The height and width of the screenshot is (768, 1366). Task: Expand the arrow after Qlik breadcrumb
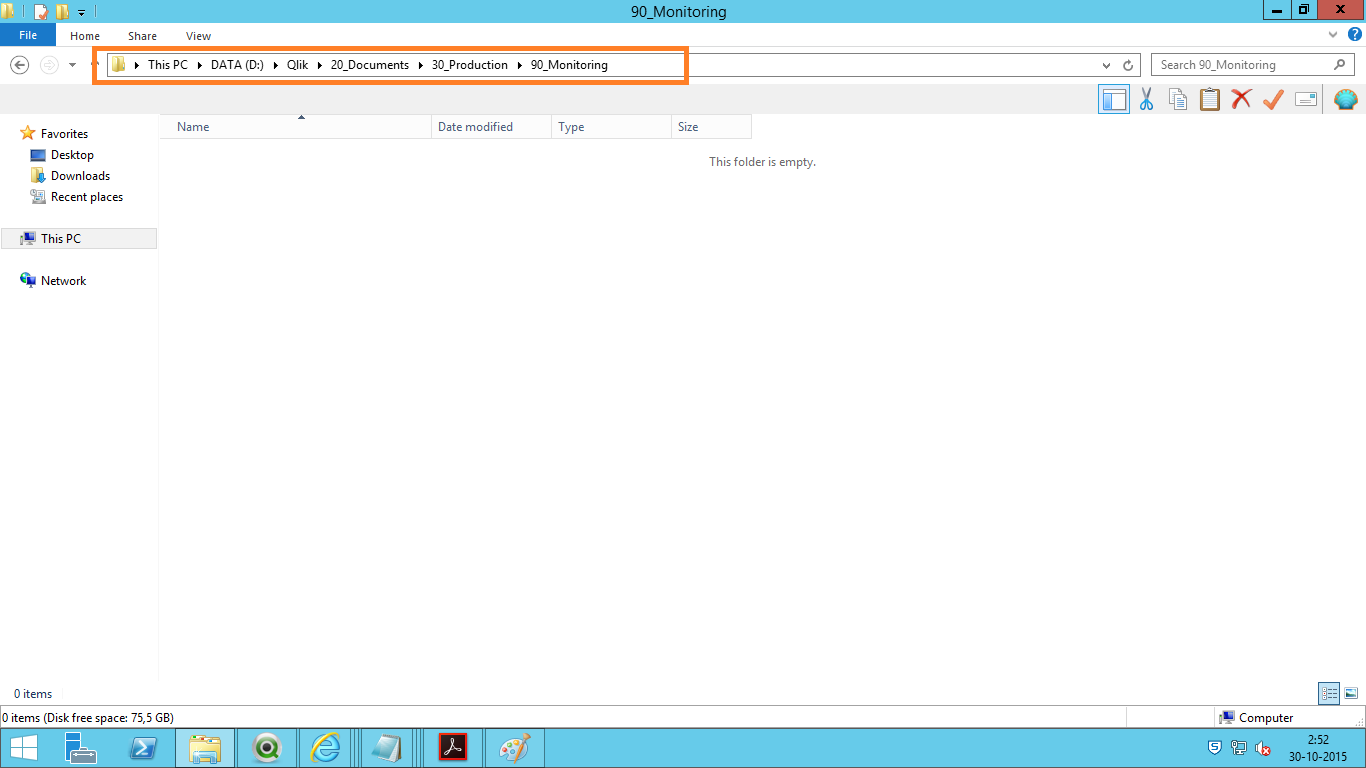pyautogui.click(x=320, y=65)
